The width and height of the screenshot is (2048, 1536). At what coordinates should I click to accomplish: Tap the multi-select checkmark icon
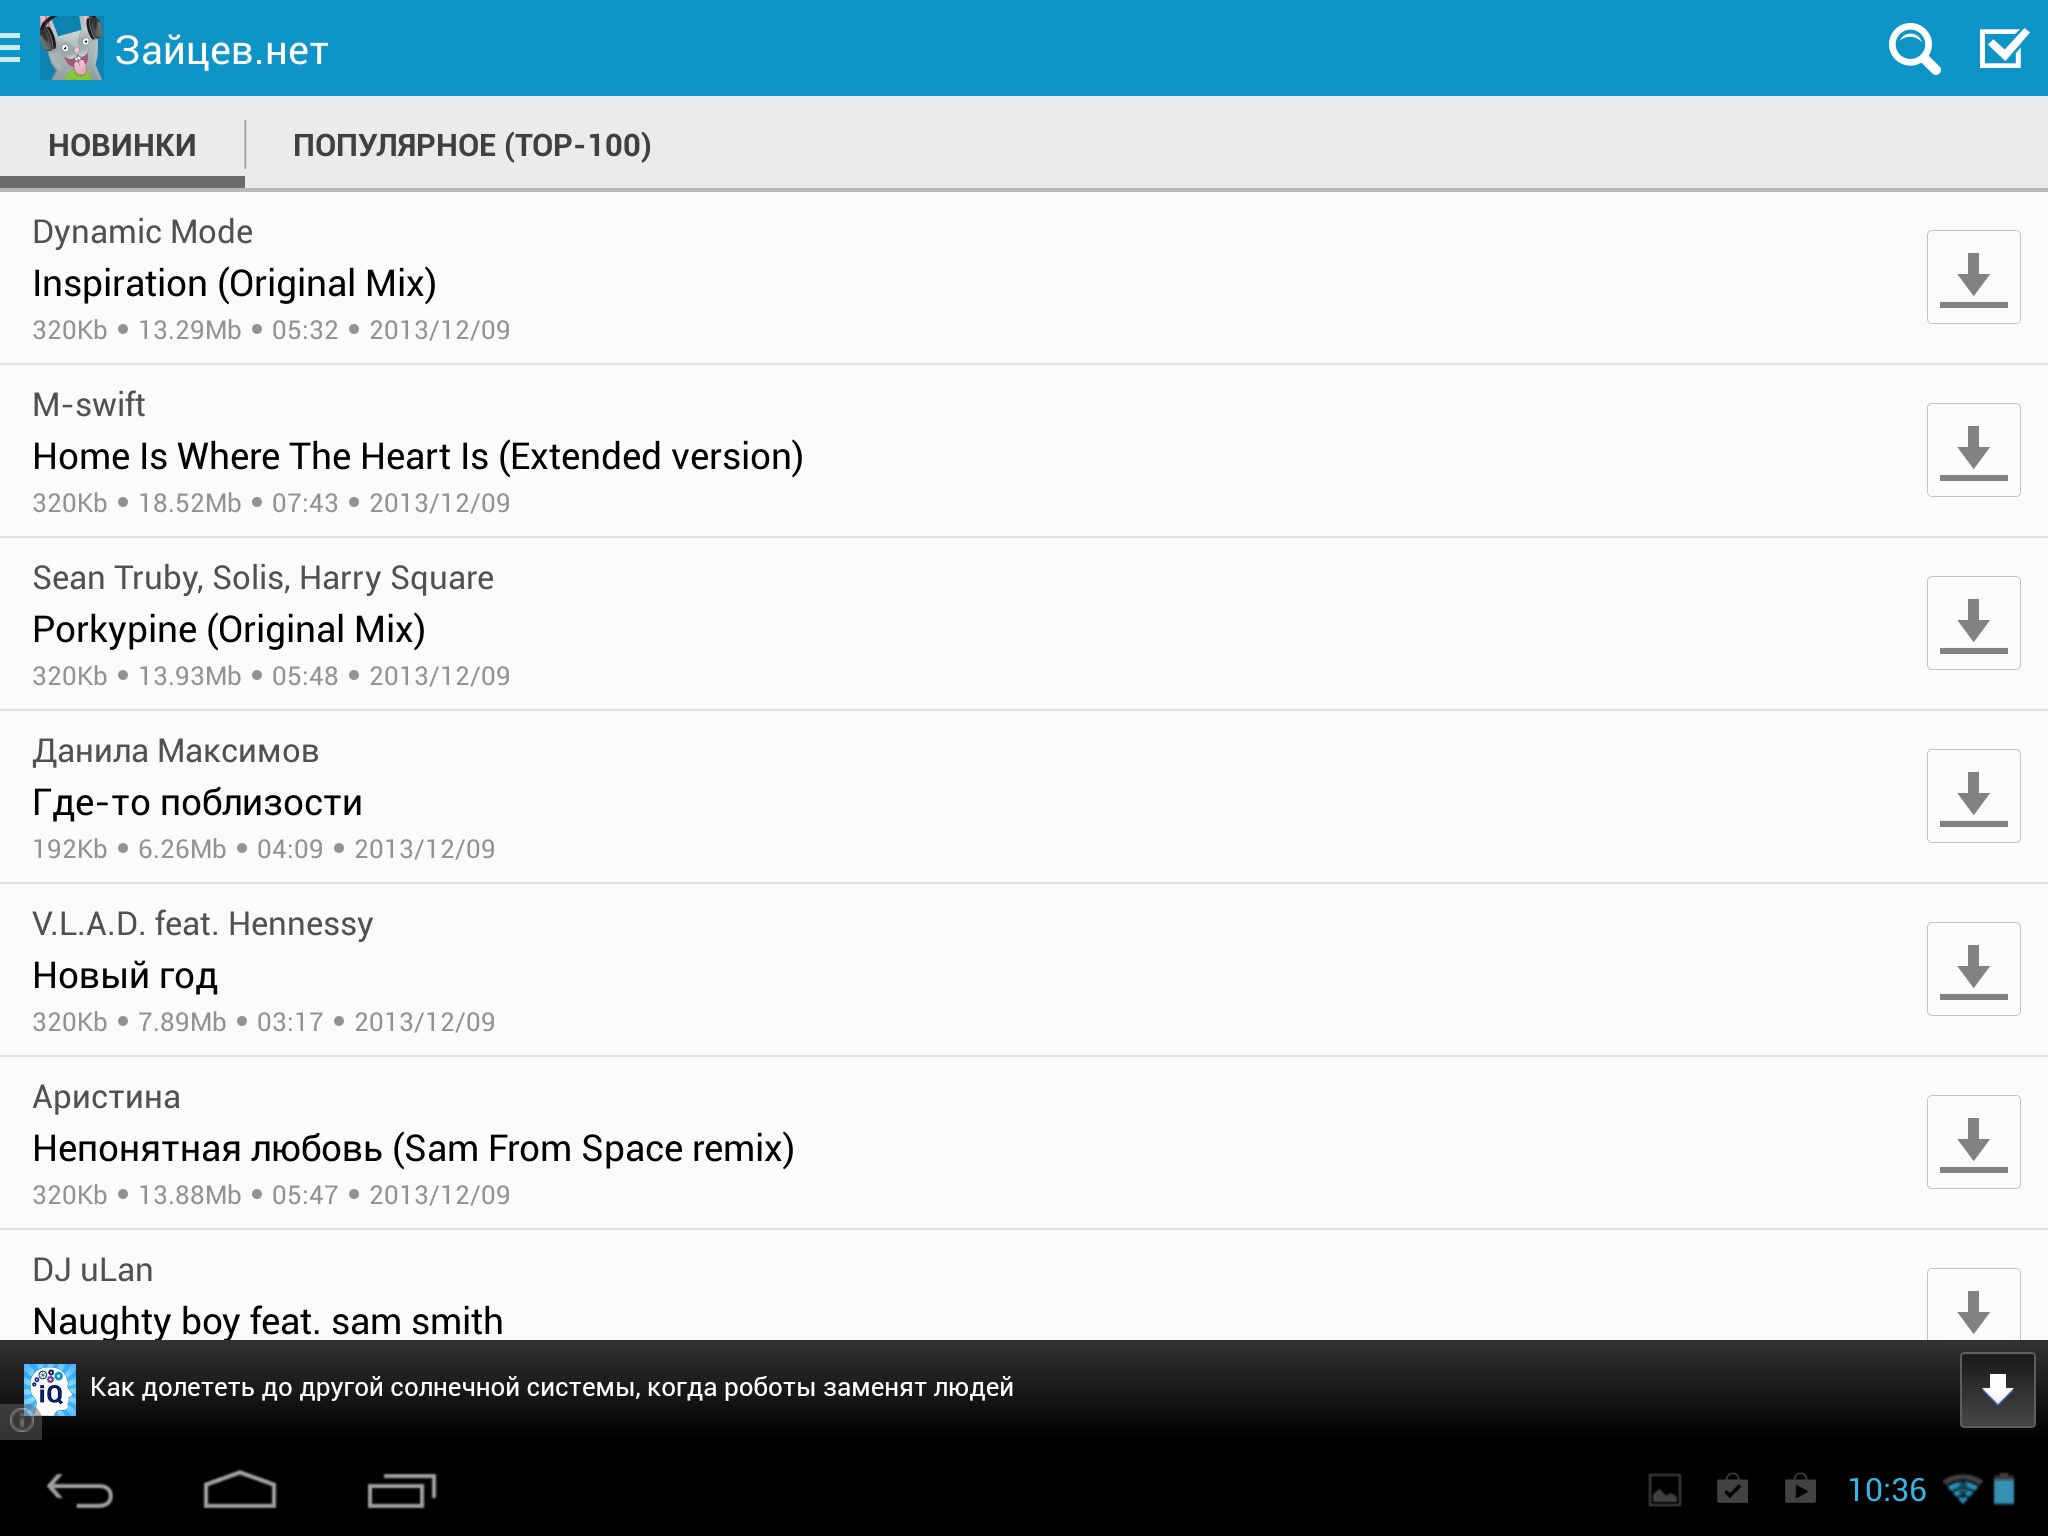pyautogui.click(x=2003, y=49)
